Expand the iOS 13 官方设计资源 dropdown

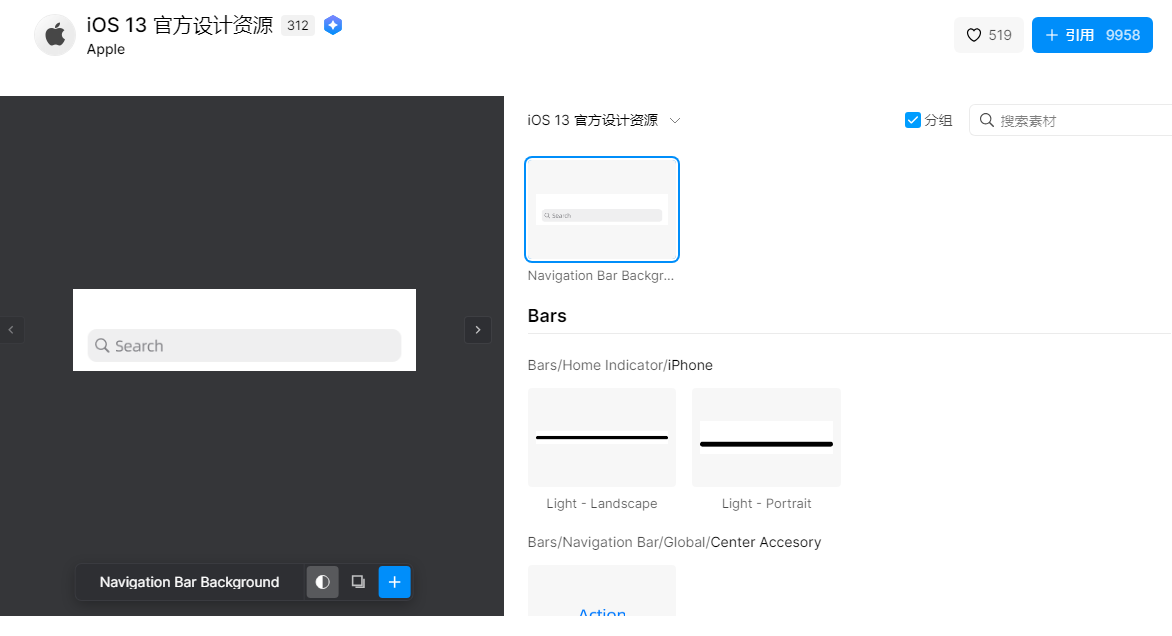(604, 120)
